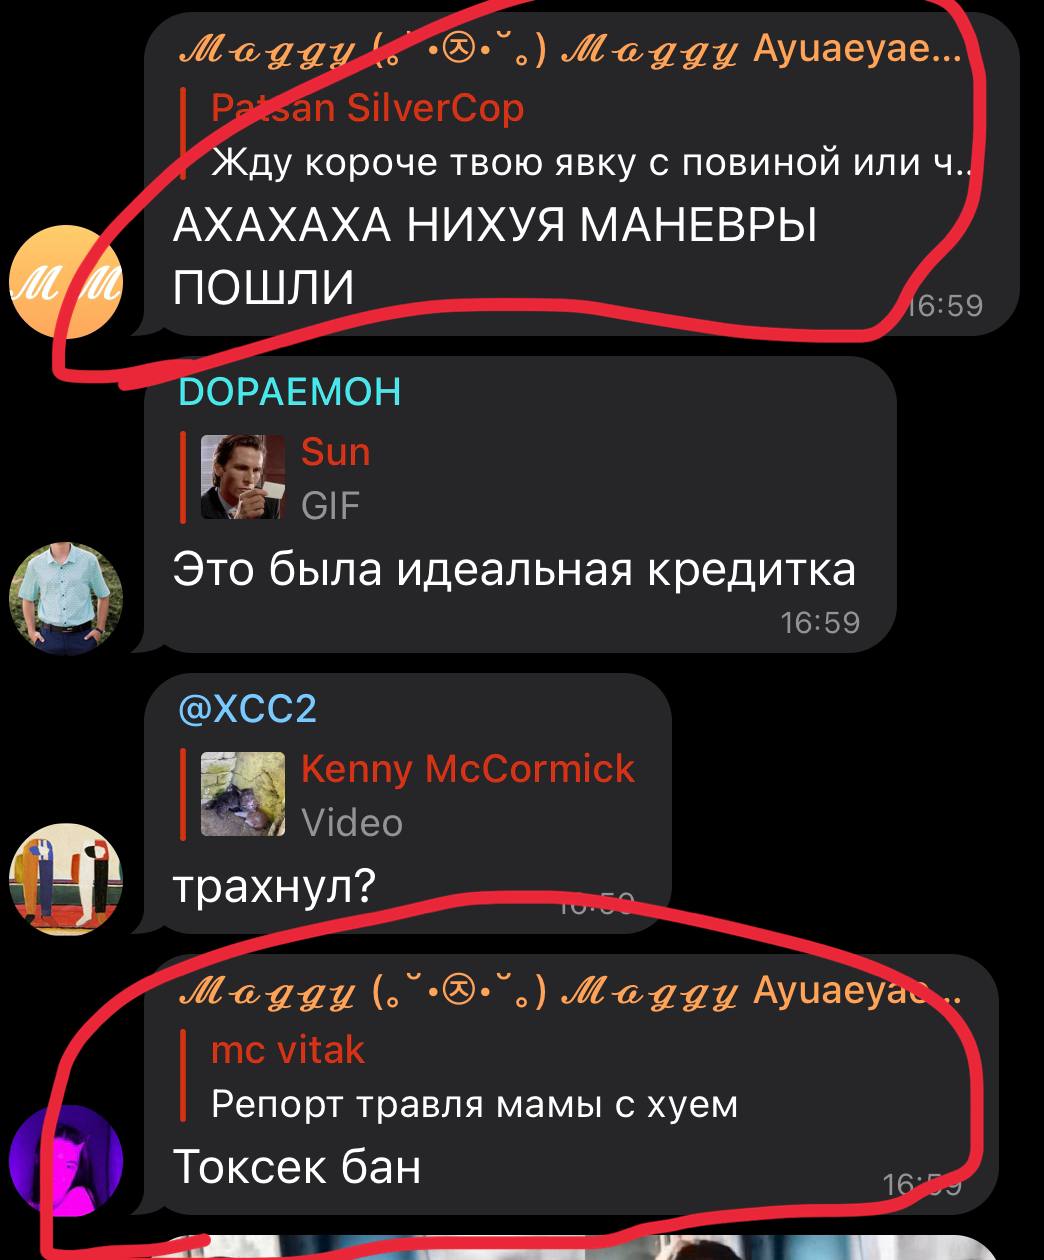Select the 'Токсек бан' message text

(x=296, y=1166)
